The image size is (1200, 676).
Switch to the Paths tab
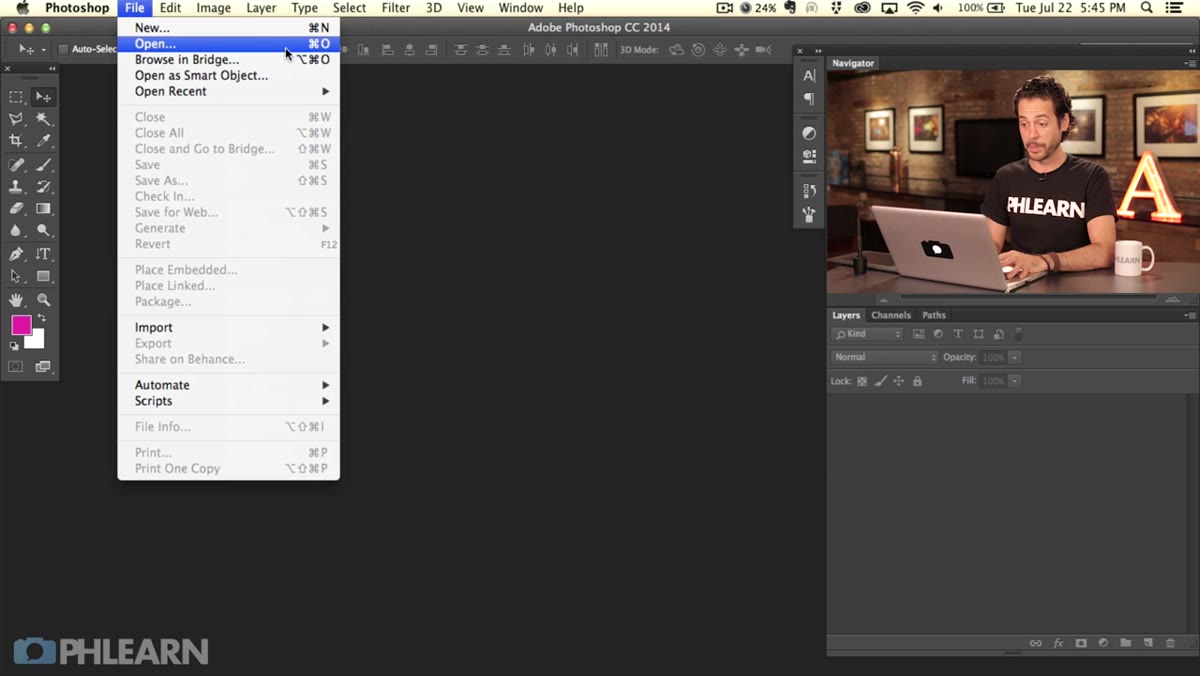[934, 315]
